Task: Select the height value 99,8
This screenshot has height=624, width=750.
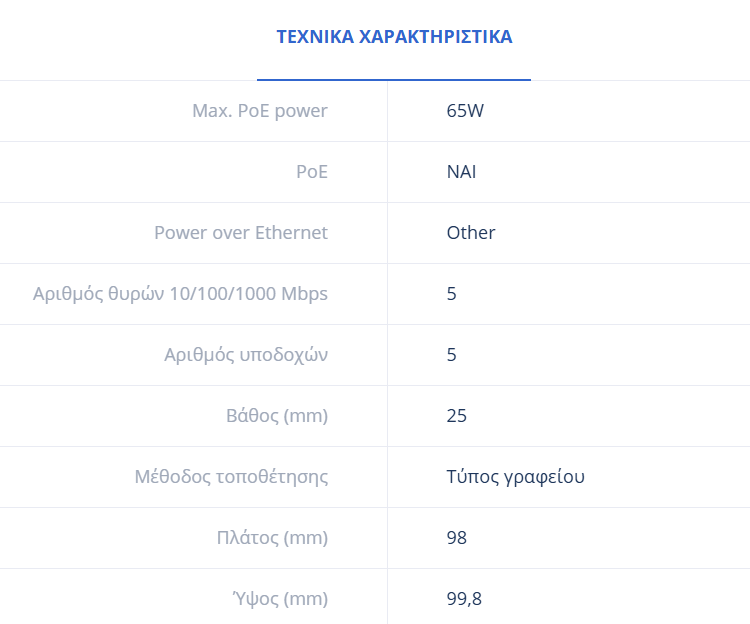Action: coord(465,599)
